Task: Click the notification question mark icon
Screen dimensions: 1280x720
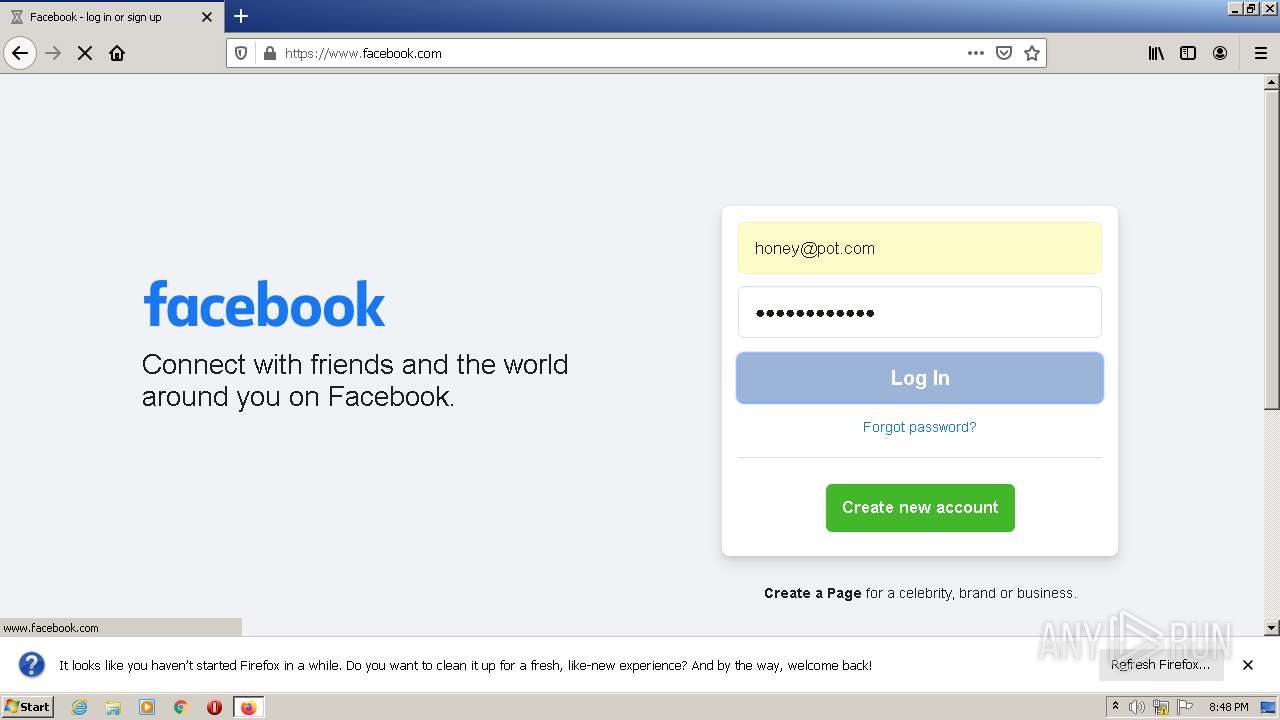Action: (32, 665)
